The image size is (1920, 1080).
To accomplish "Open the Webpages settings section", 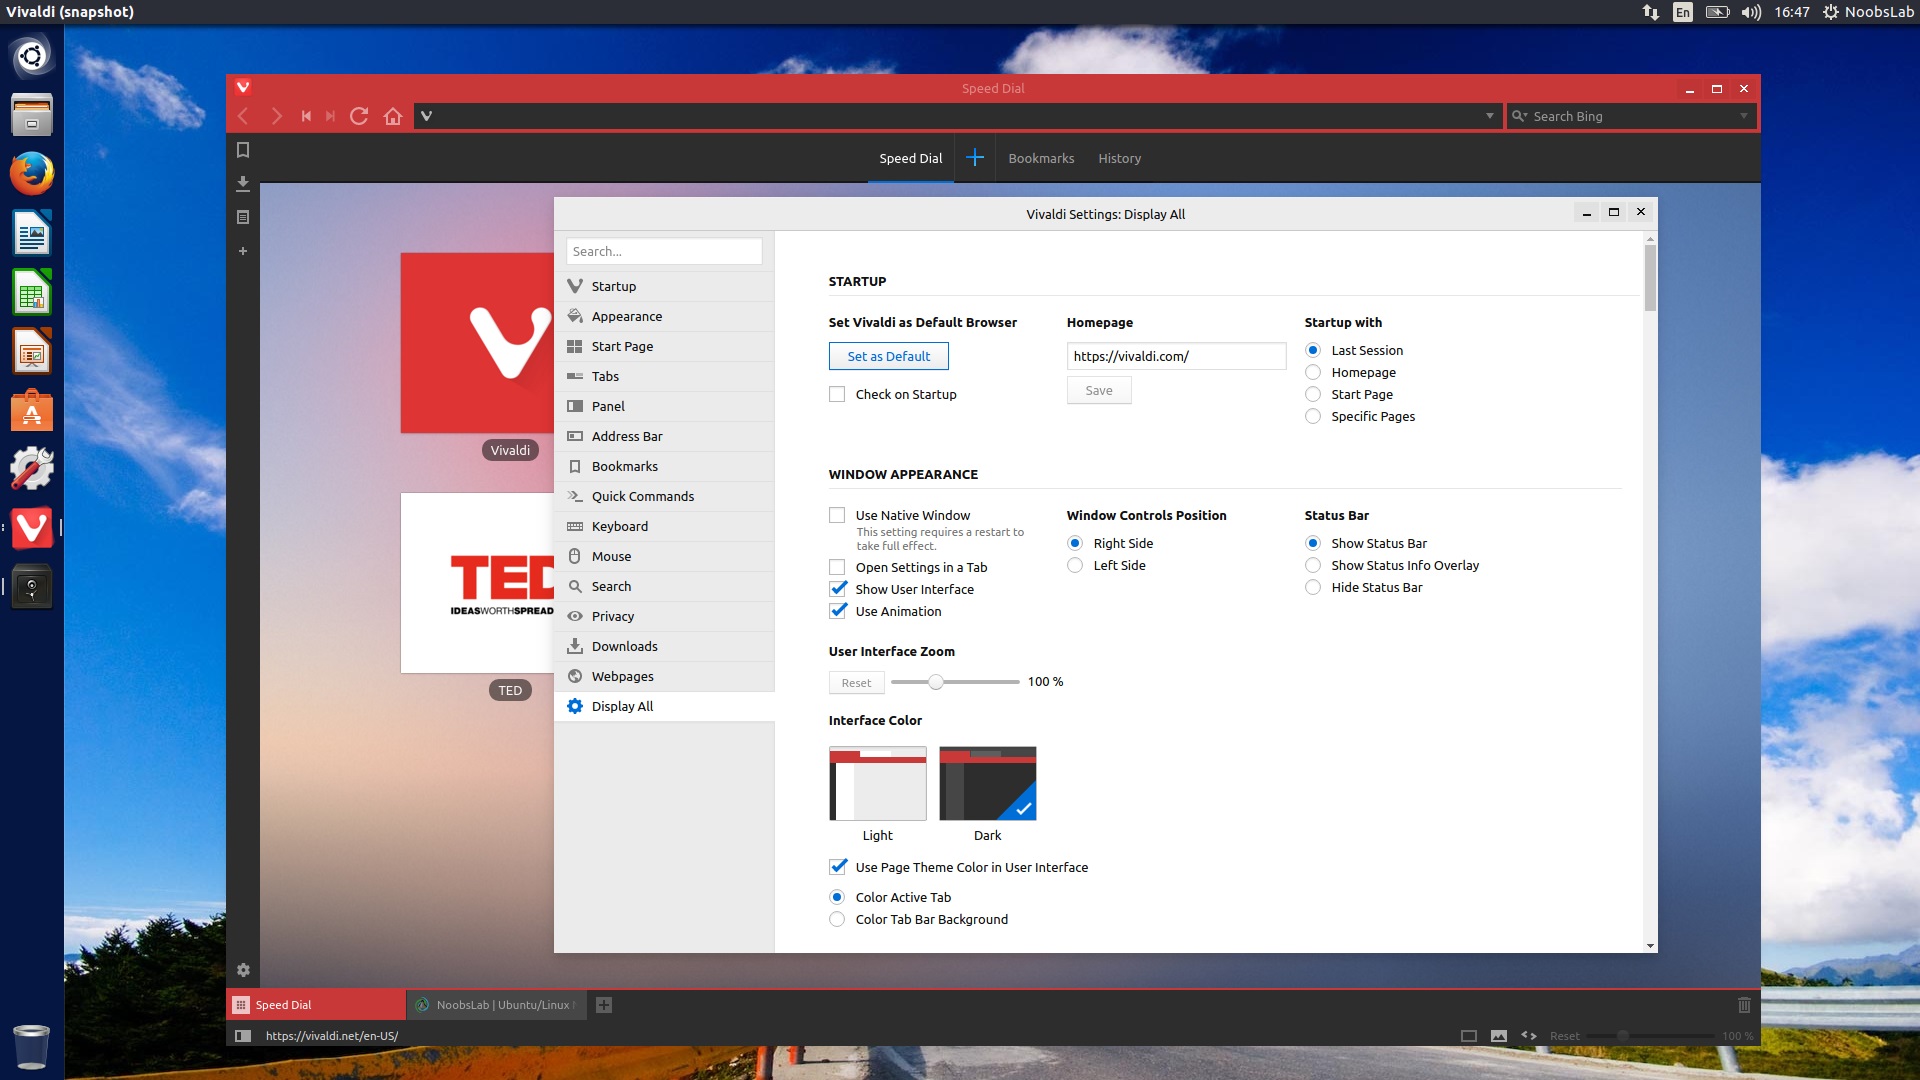I will pyautogui.click(x=664, y=676).
